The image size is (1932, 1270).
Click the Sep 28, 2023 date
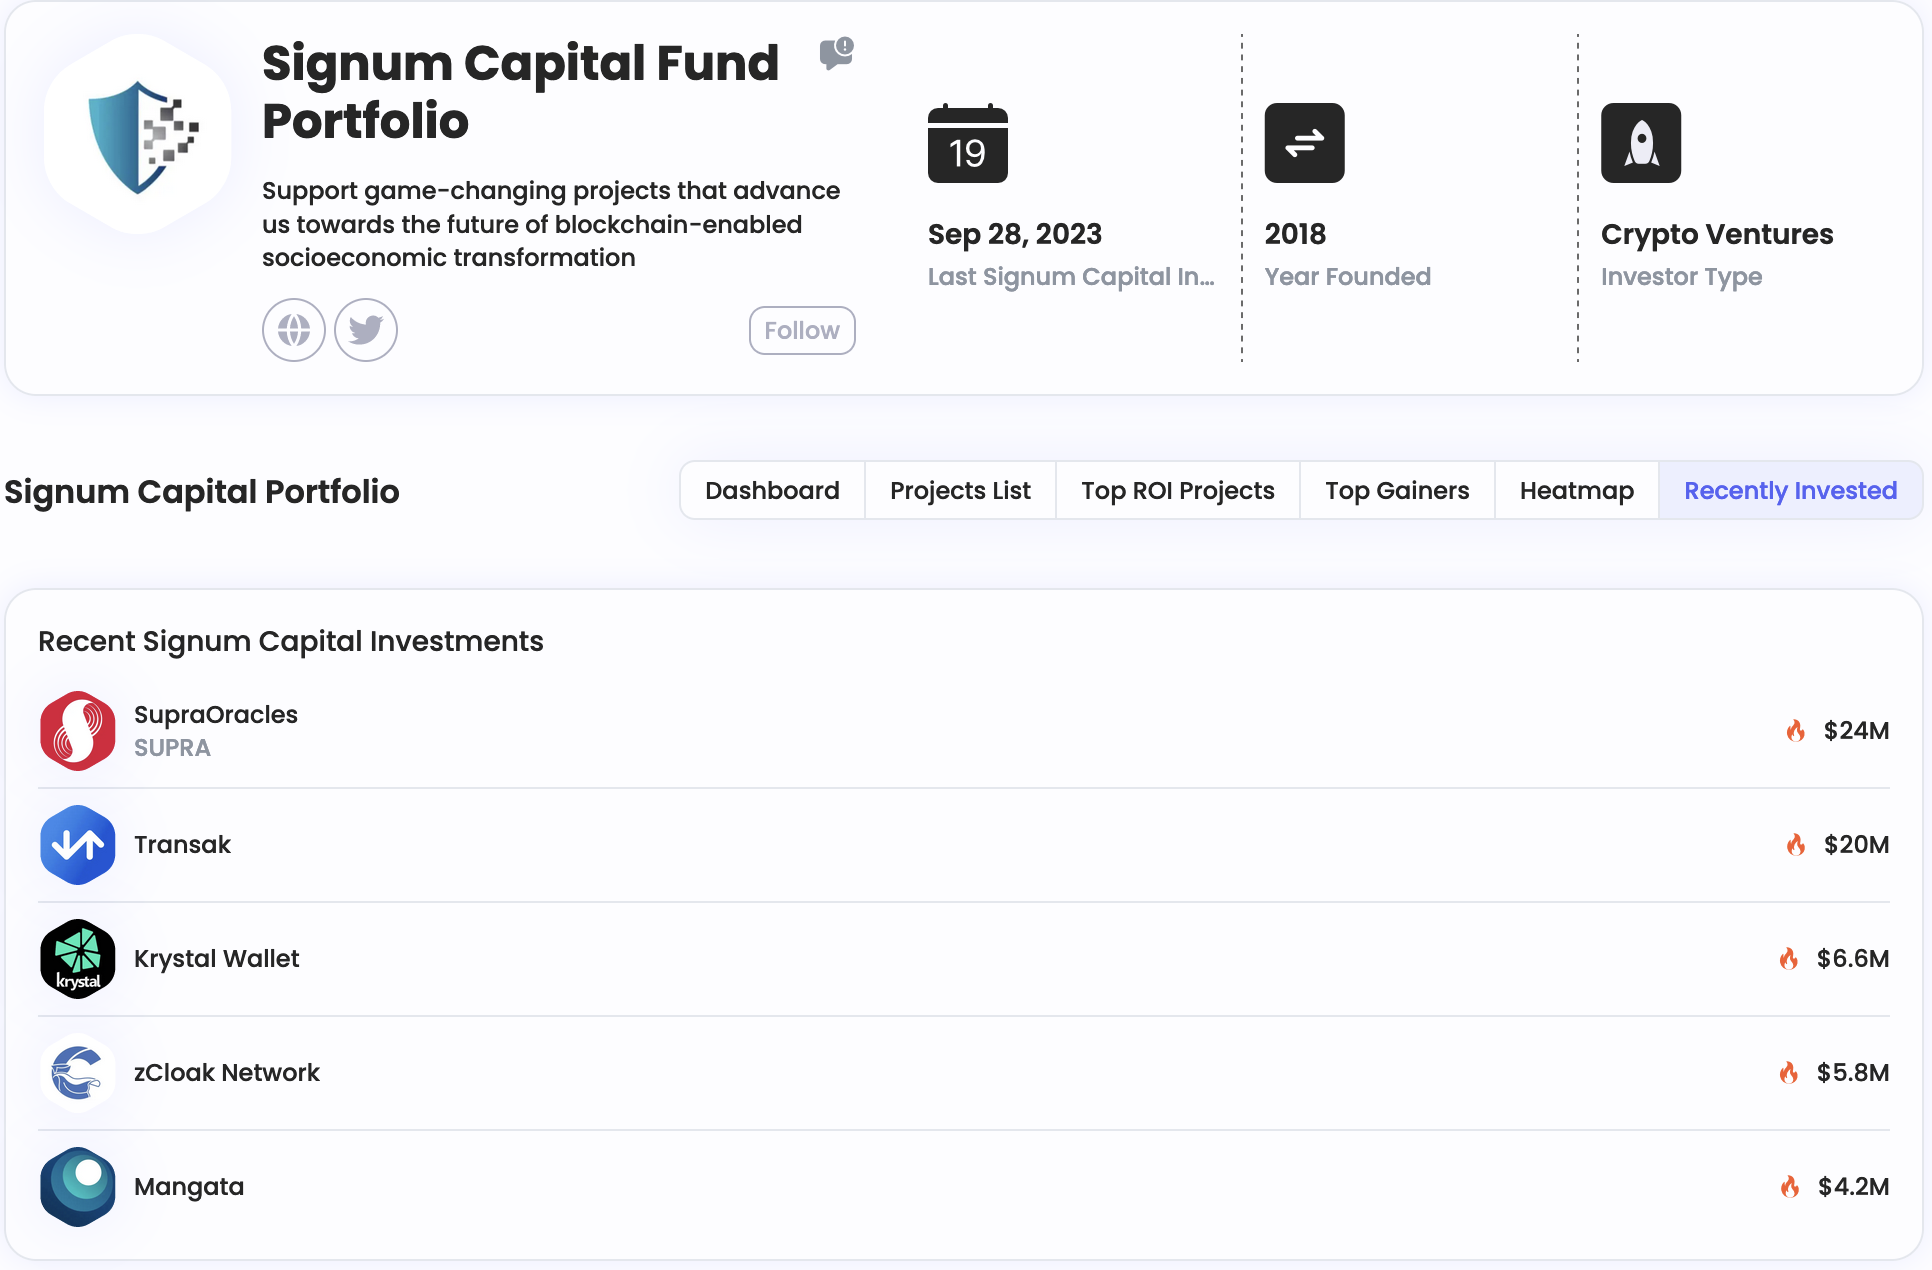(1014, 234)
